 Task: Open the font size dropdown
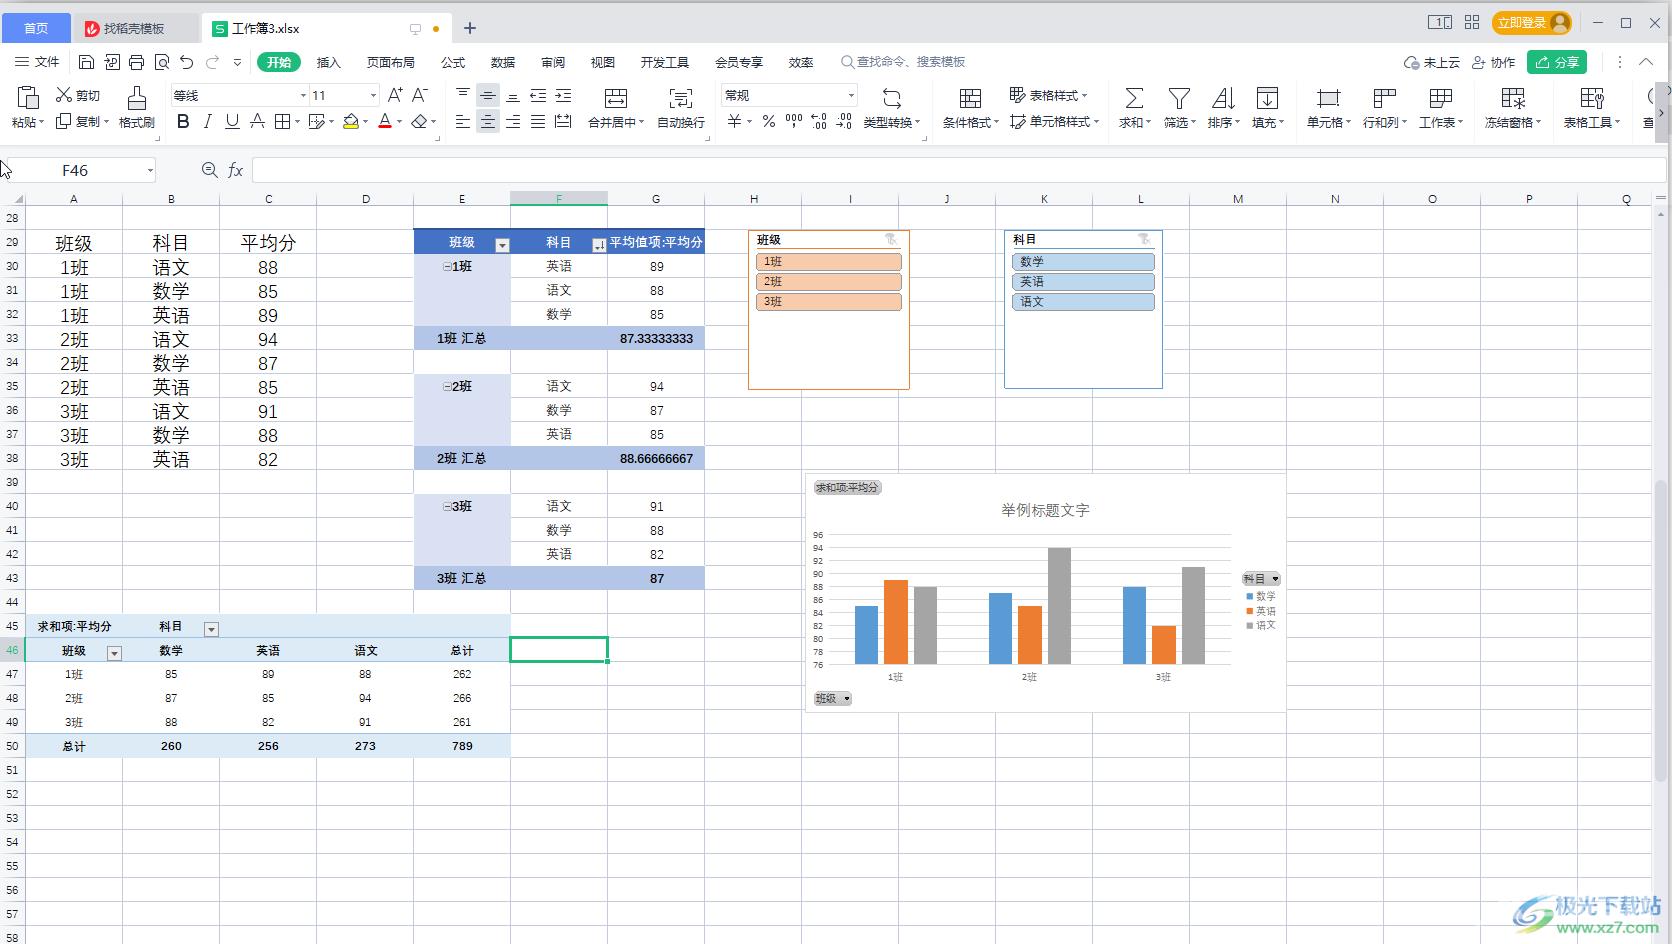(373, 96)
